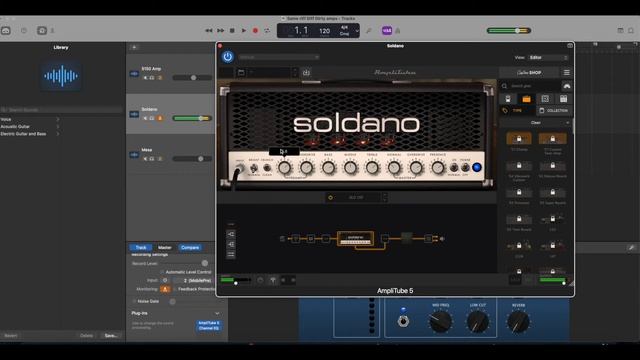The width and height of the screenshot is (640, 360).
Task: Switch to the Collection tab
Action: [x=554, y=111]
